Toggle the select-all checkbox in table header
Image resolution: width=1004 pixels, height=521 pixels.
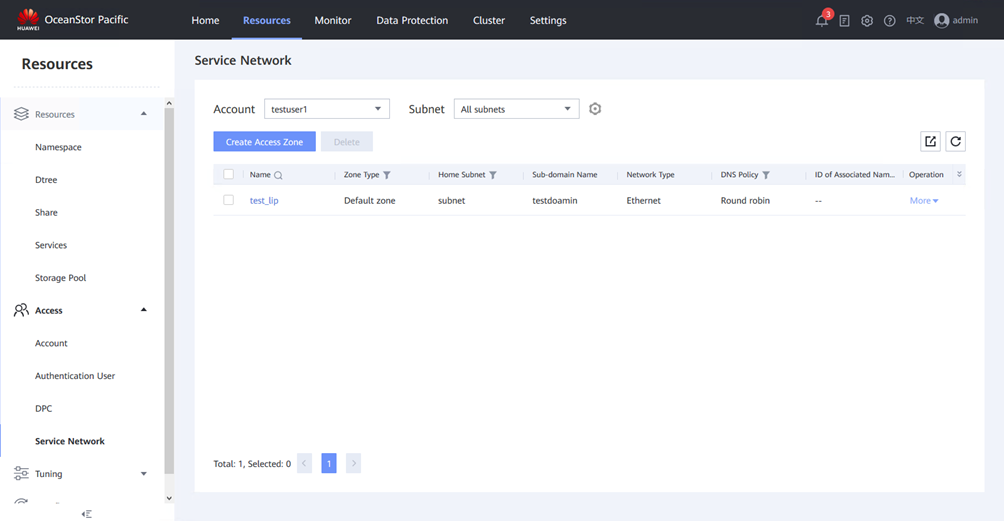pos(228,174)
